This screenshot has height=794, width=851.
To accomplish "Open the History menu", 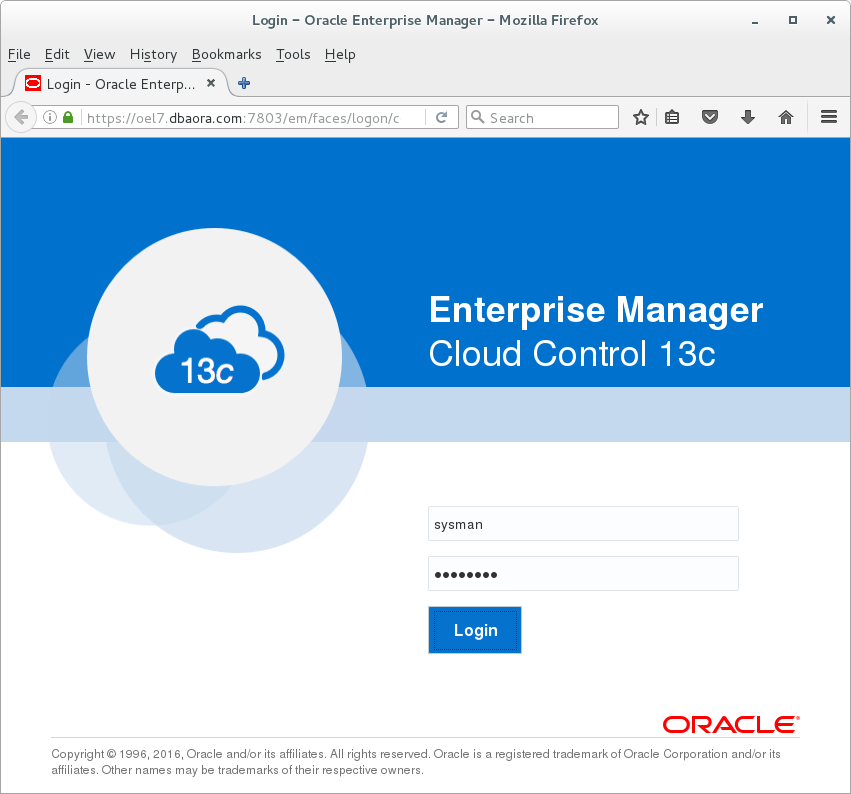I will [x=153, y=54].
